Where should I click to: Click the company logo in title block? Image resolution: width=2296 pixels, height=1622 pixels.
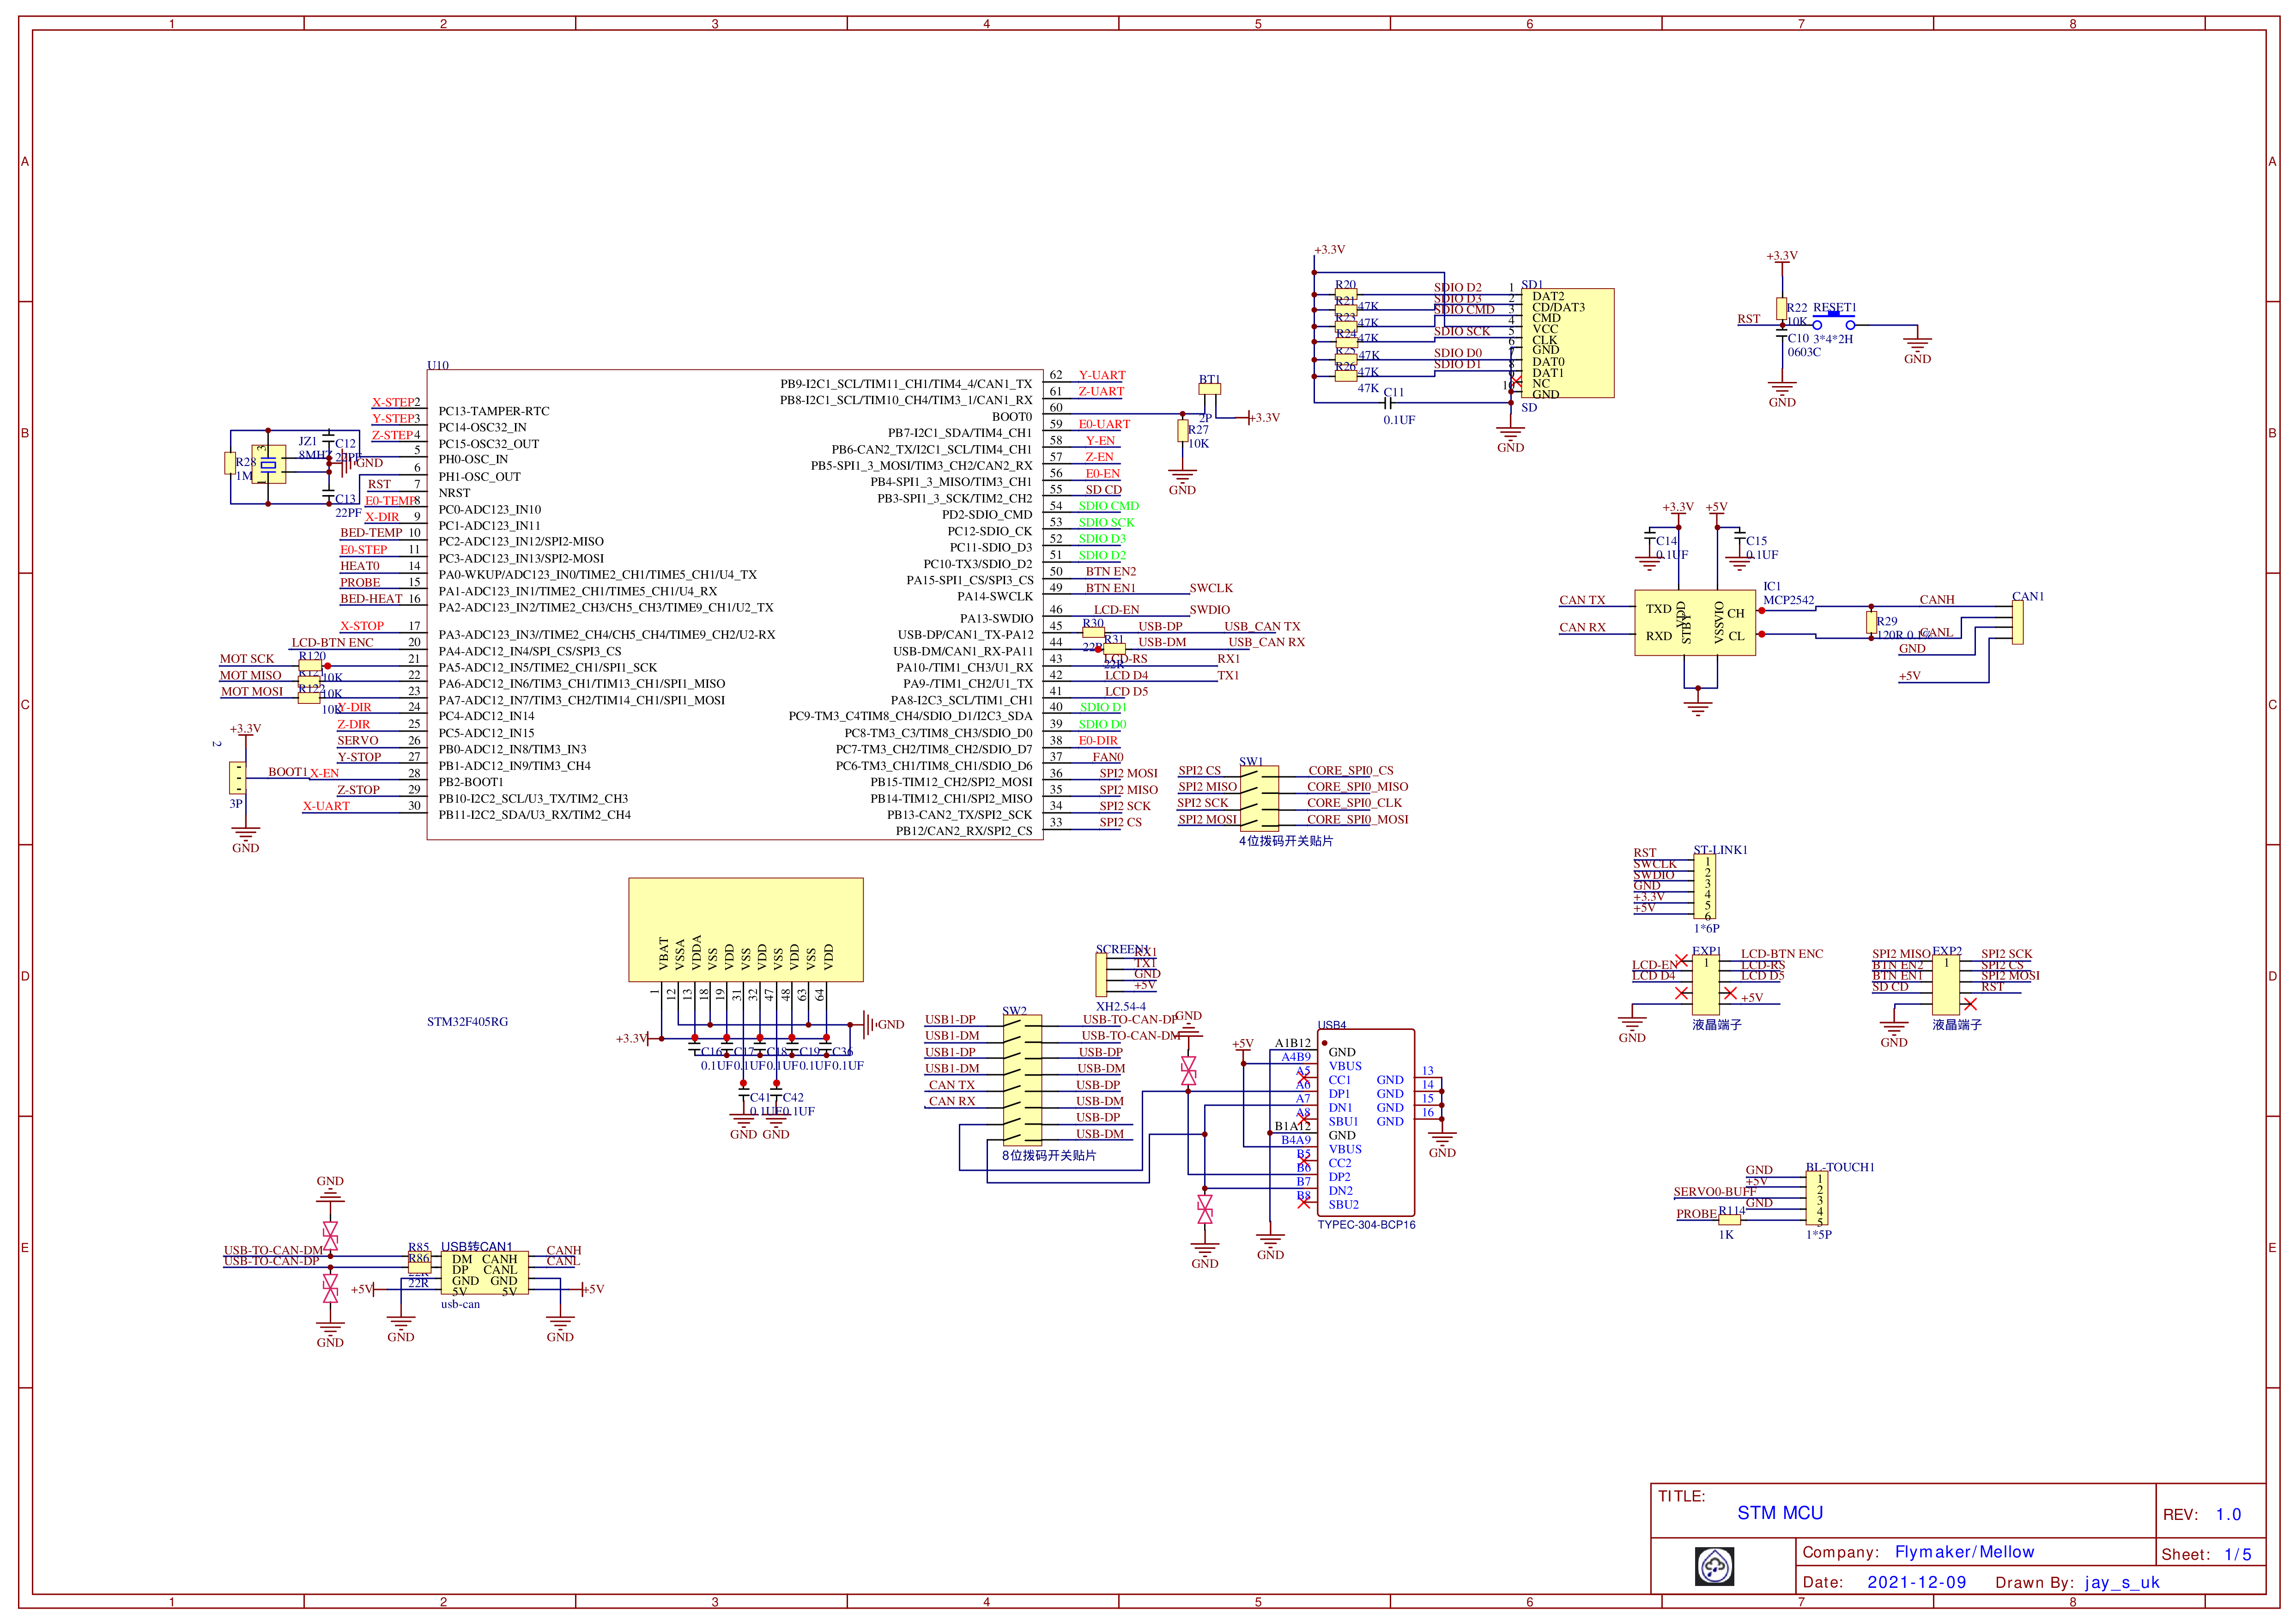tap(1714, 1566)
